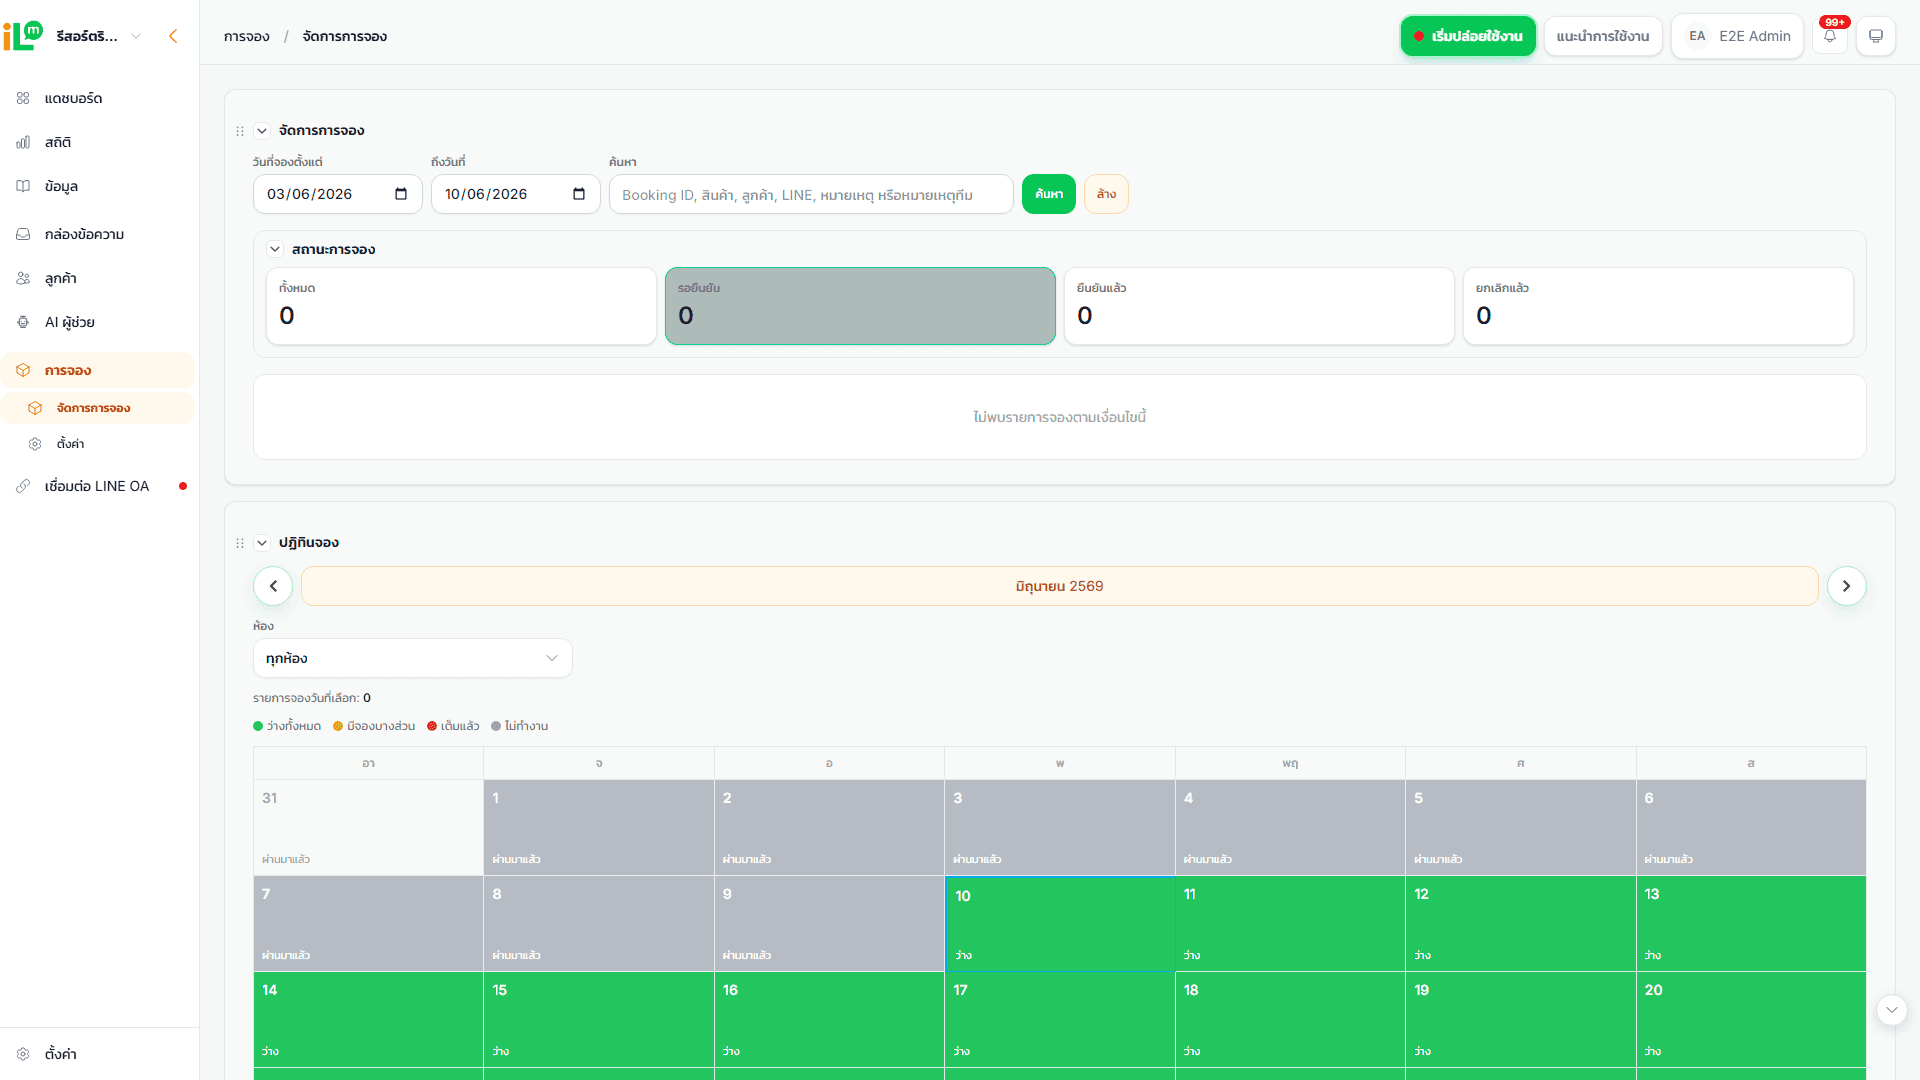1920x1080 pixels.
Task: Select AI ผู้ช่วย in the sidebar
Action: pyautogui.click(x=97, y=322)
